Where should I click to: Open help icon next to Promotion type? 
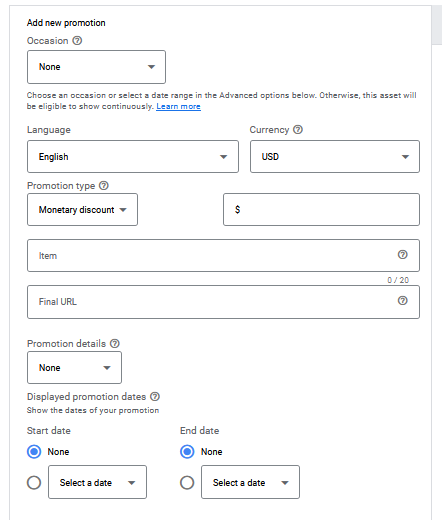[104, 185]
